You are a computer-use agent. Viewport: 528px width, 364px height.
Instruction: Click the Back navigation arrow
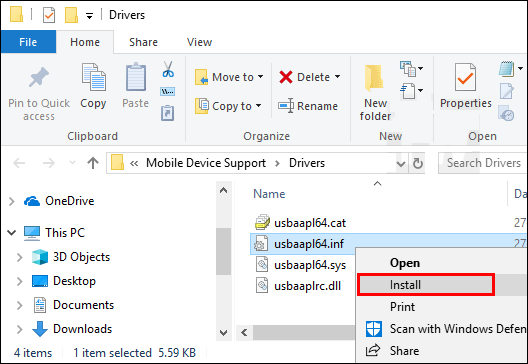(19, 163)
